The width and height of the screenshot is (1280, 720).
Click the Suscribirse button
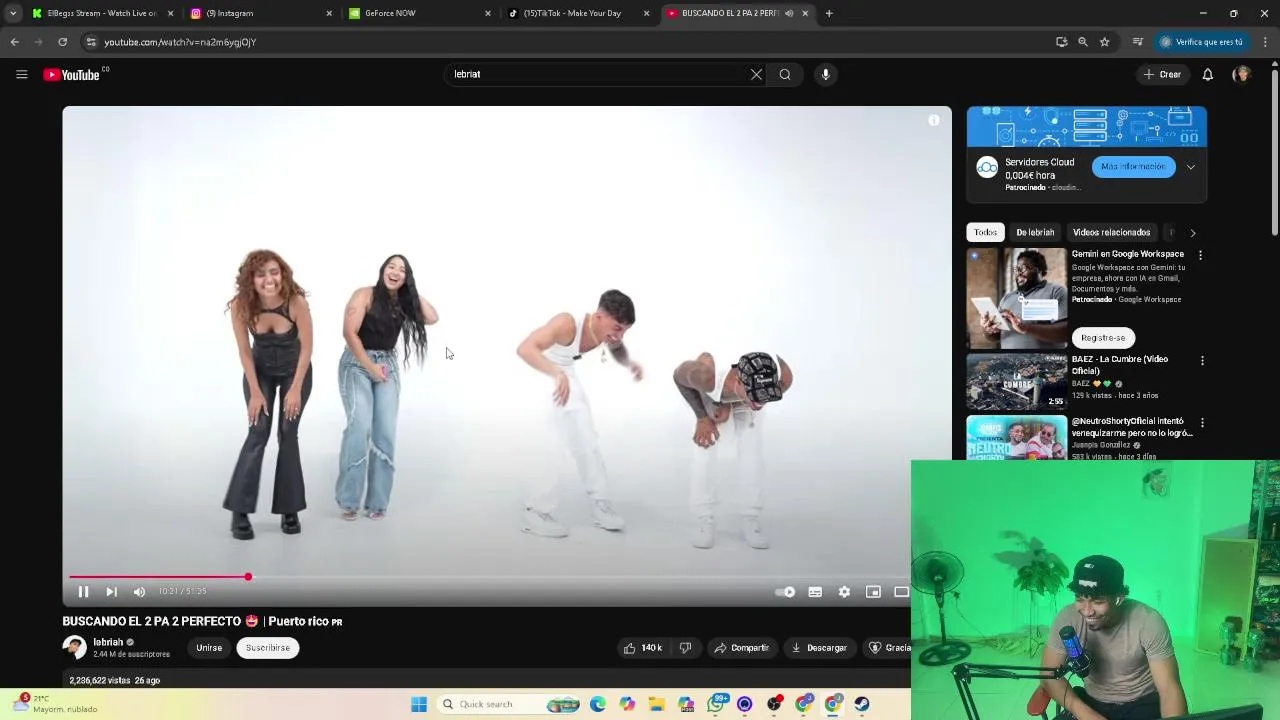pyautogui.click(x=268, y=648)
